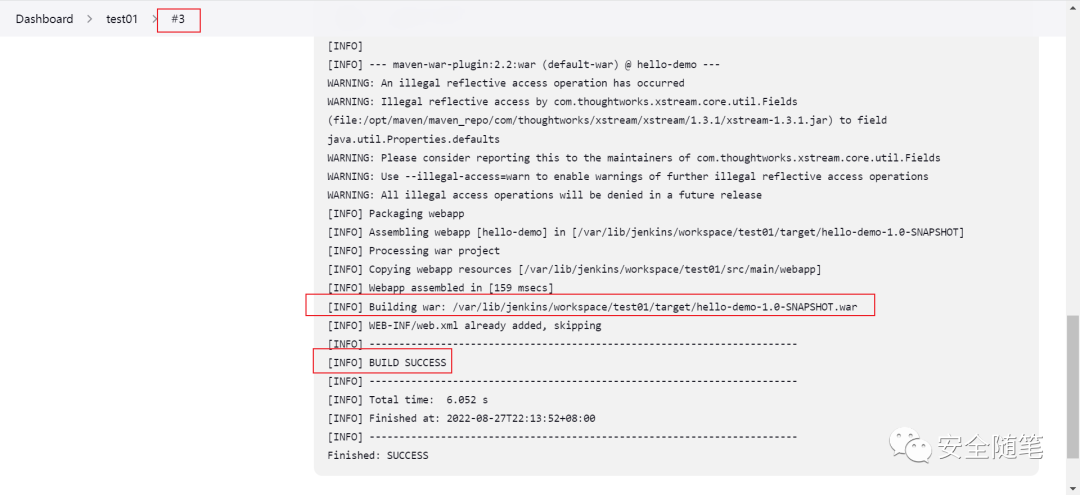Open the Dashboard breadcrumb link
Viewport: 1080px width, 495px height.
(x=44, y=19)
